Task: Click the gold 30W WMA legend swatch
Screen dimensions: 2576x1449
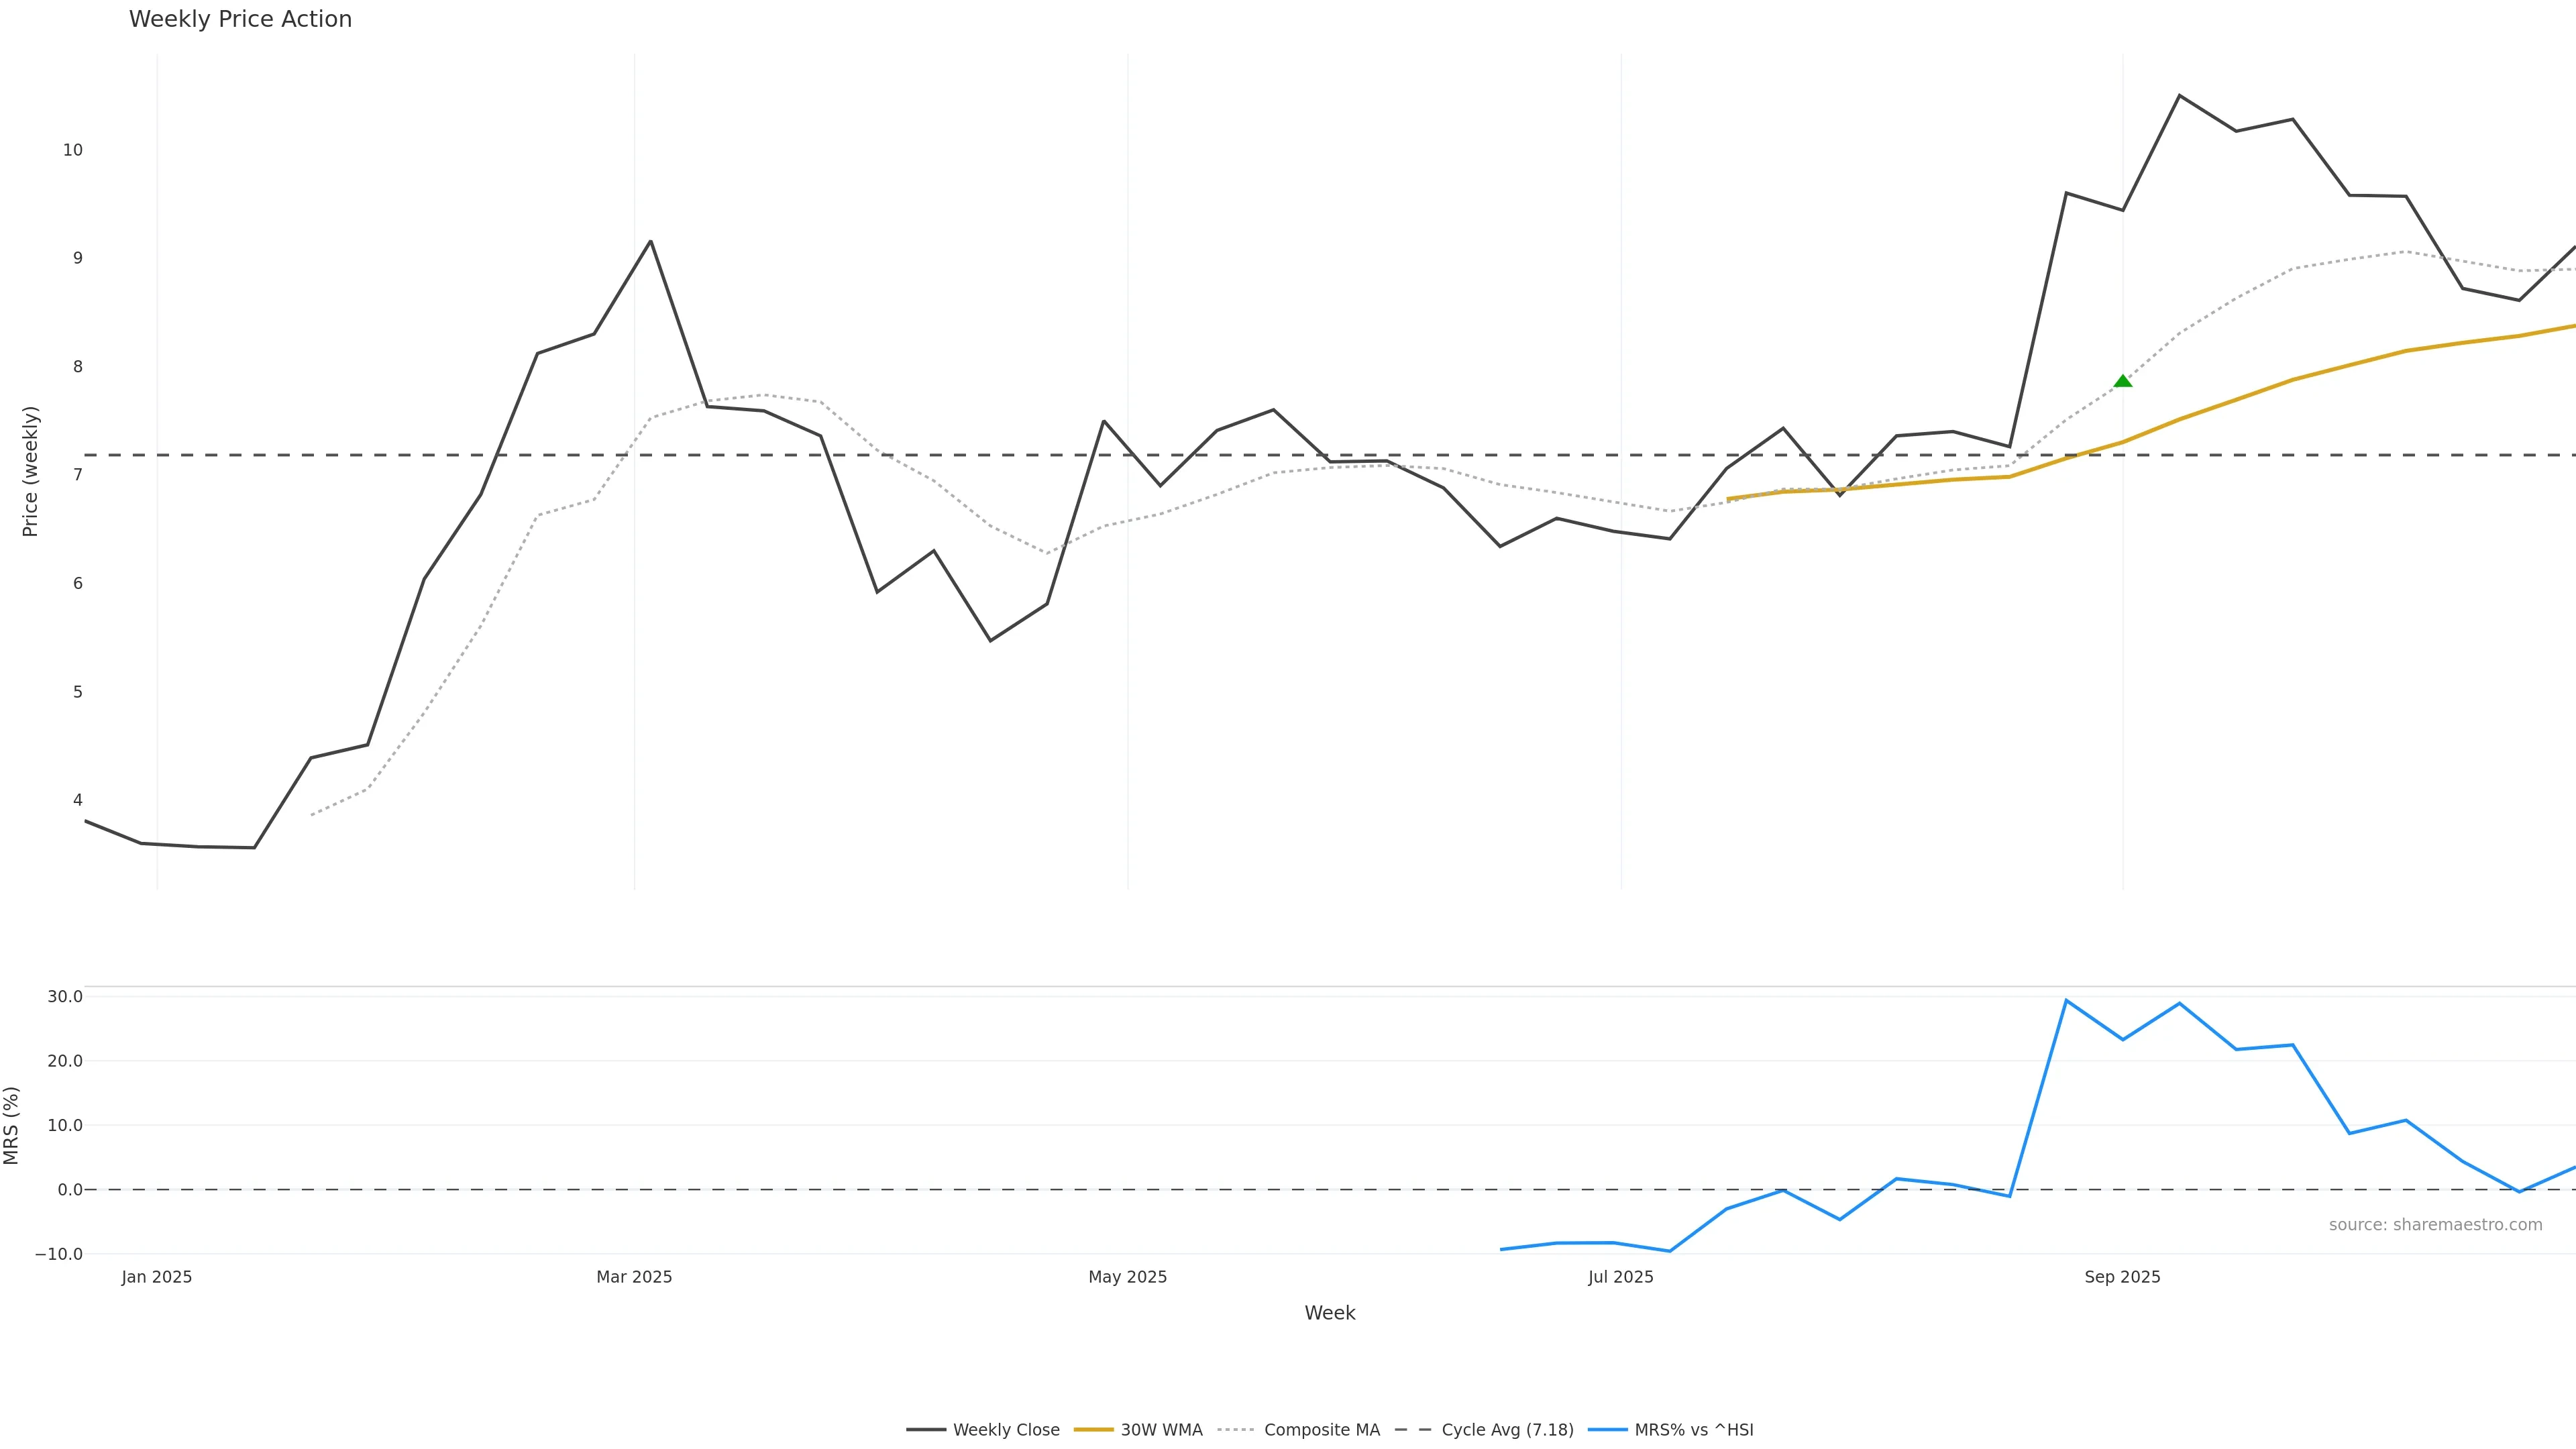Action: click(1093, 1430)
